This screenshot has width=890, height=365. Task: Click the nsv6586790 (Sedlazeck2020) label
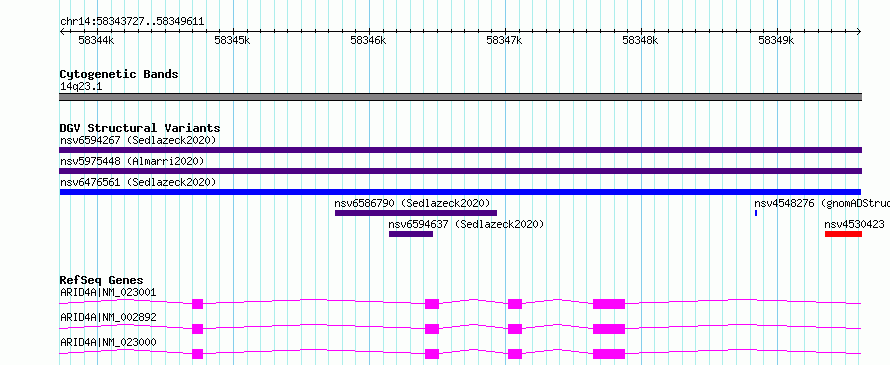click(x=413, y=203)
